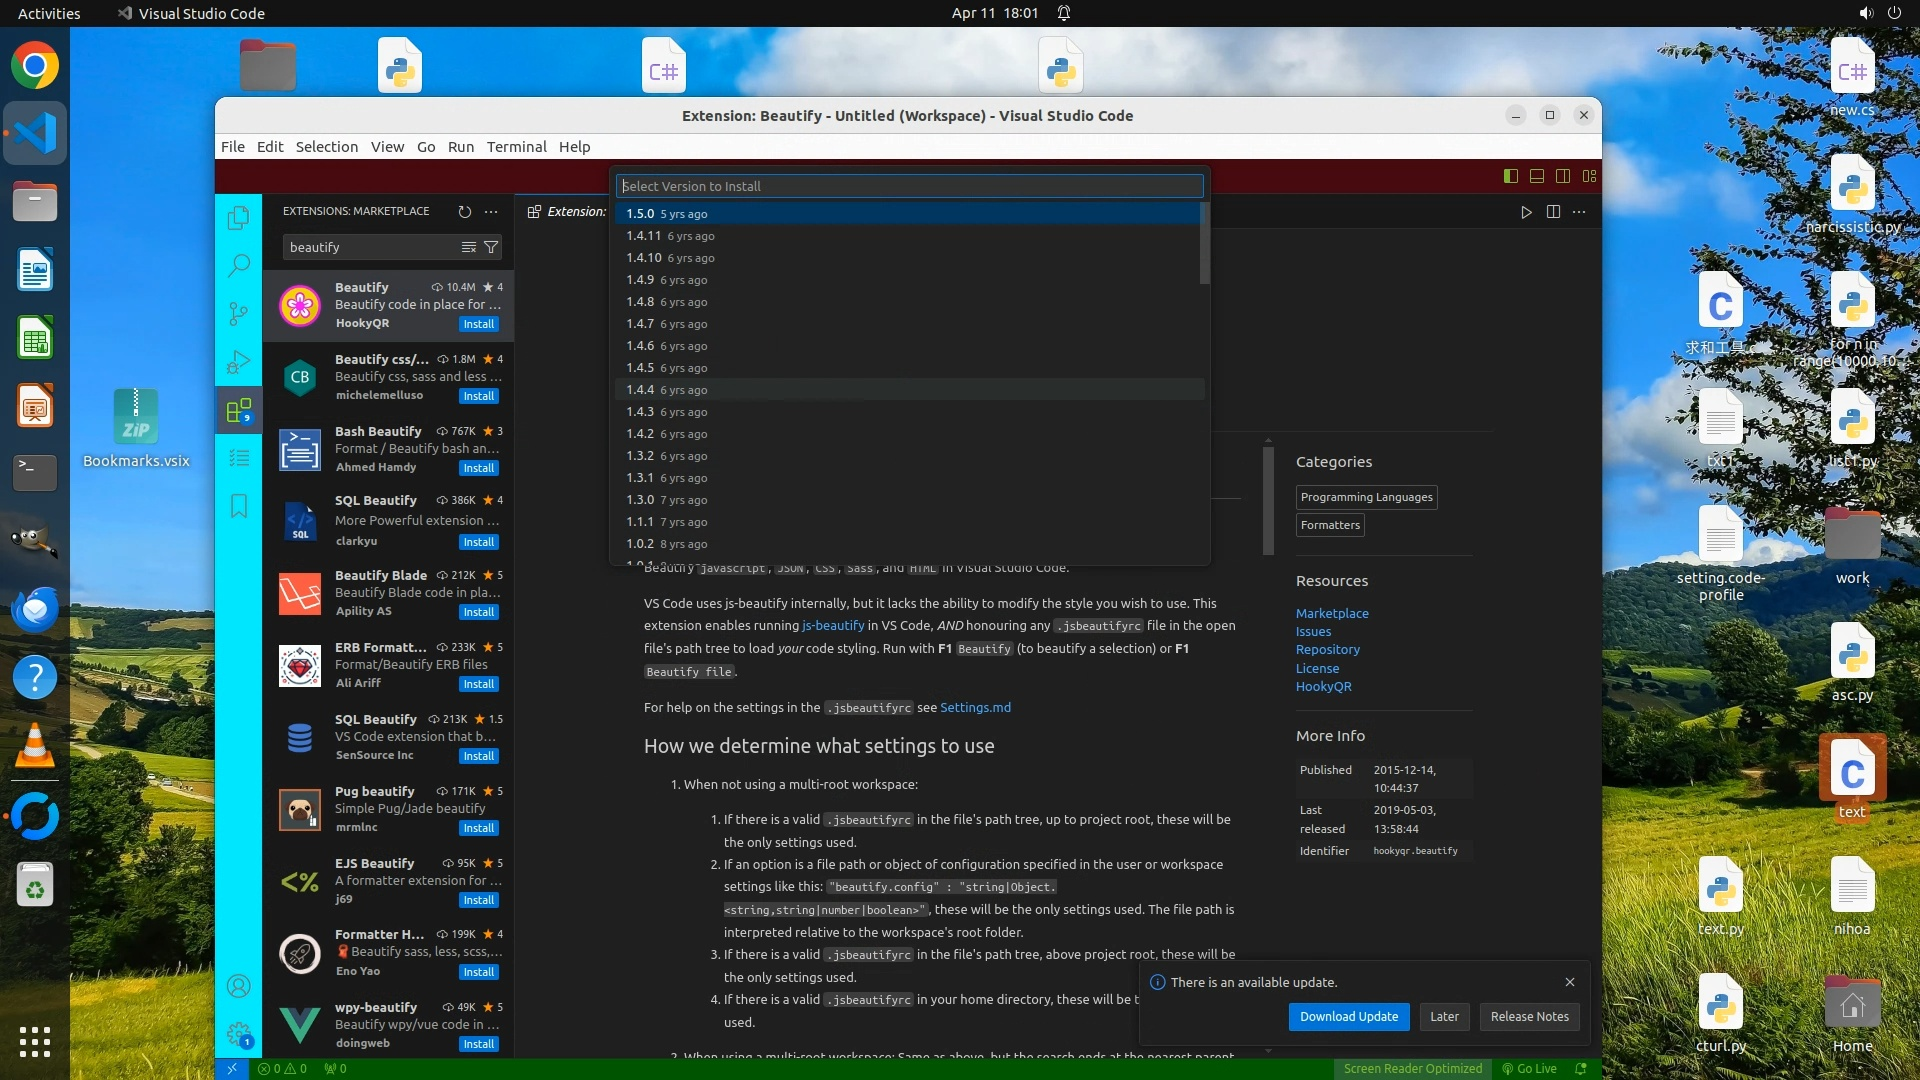Open the Source Control view
This screenshot has height=1080, width=1920.
pyautogui.click(x=238, y=313)
